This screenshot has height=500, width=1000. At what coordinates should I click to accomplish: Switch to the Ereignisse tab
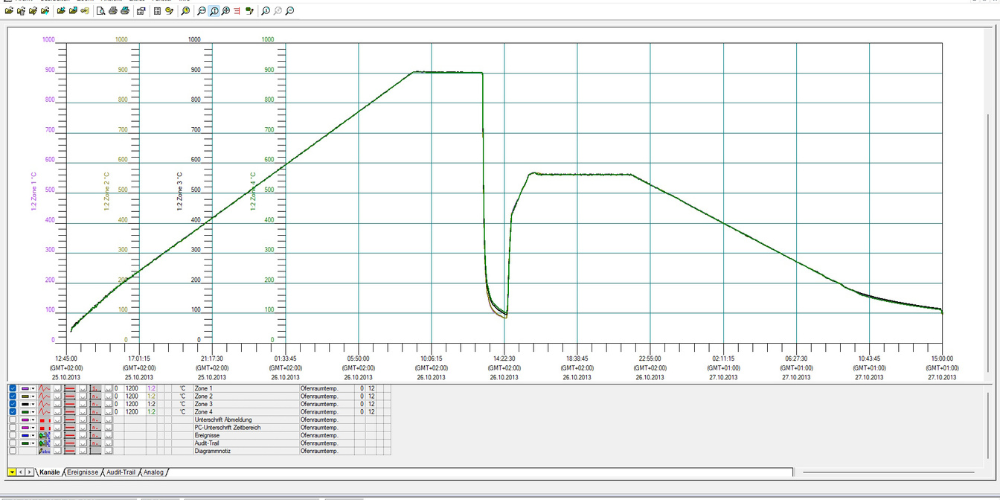click(82, 471)
